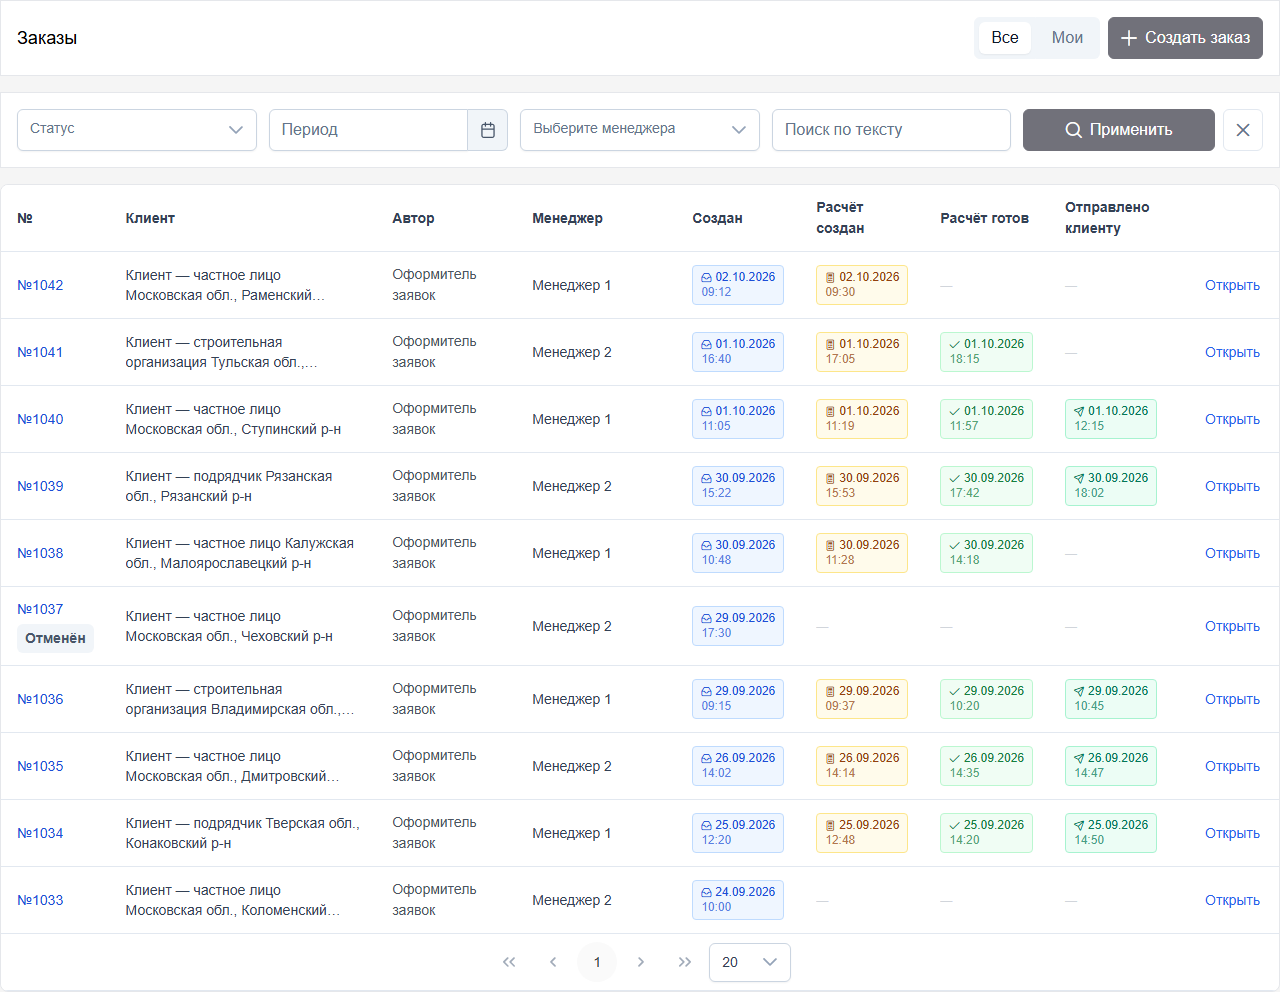Click created date 02.10.2026 09:12 badge

[738, 285]
